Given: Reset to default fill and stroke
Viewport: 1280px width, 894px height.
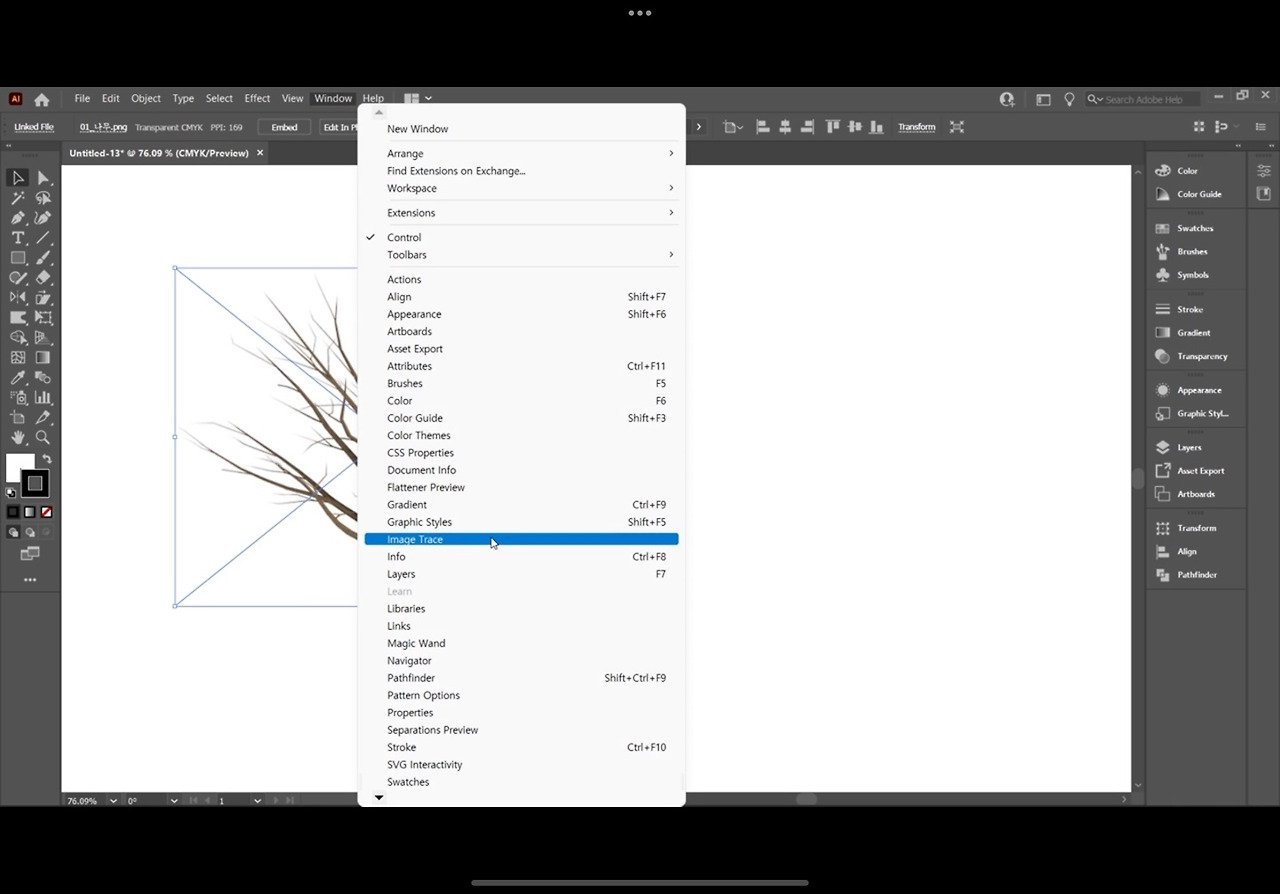Looking at the screenshot, I should (x=11, y=493).
